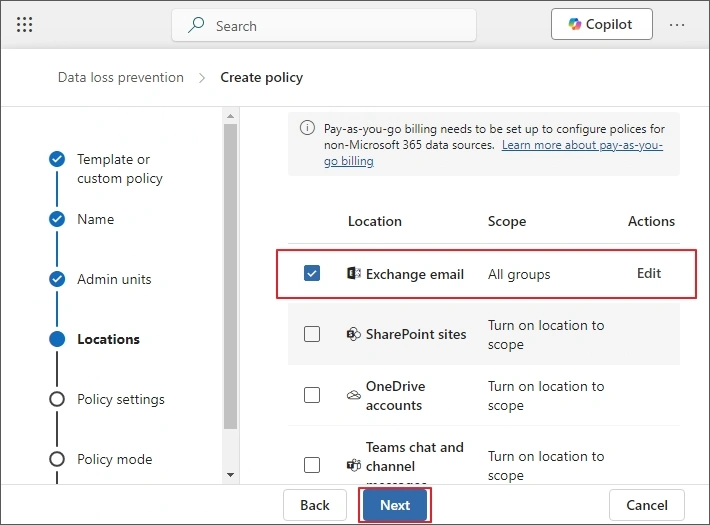Check the SharePoint sites checkbox

(x=312, y=334)
